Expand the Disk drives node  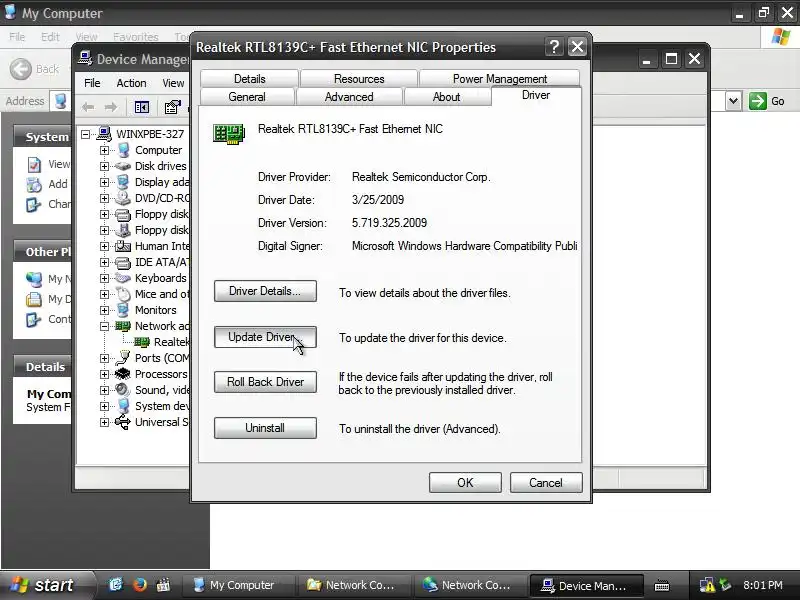point(104,166)
